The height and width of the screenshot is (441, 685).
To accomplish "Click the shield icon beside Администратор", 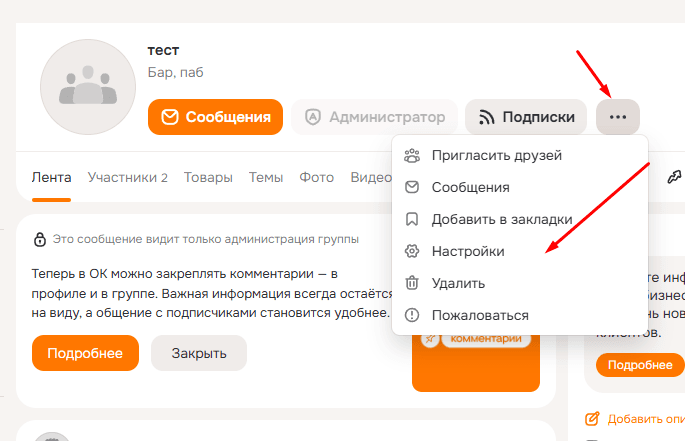I will 313,117.
